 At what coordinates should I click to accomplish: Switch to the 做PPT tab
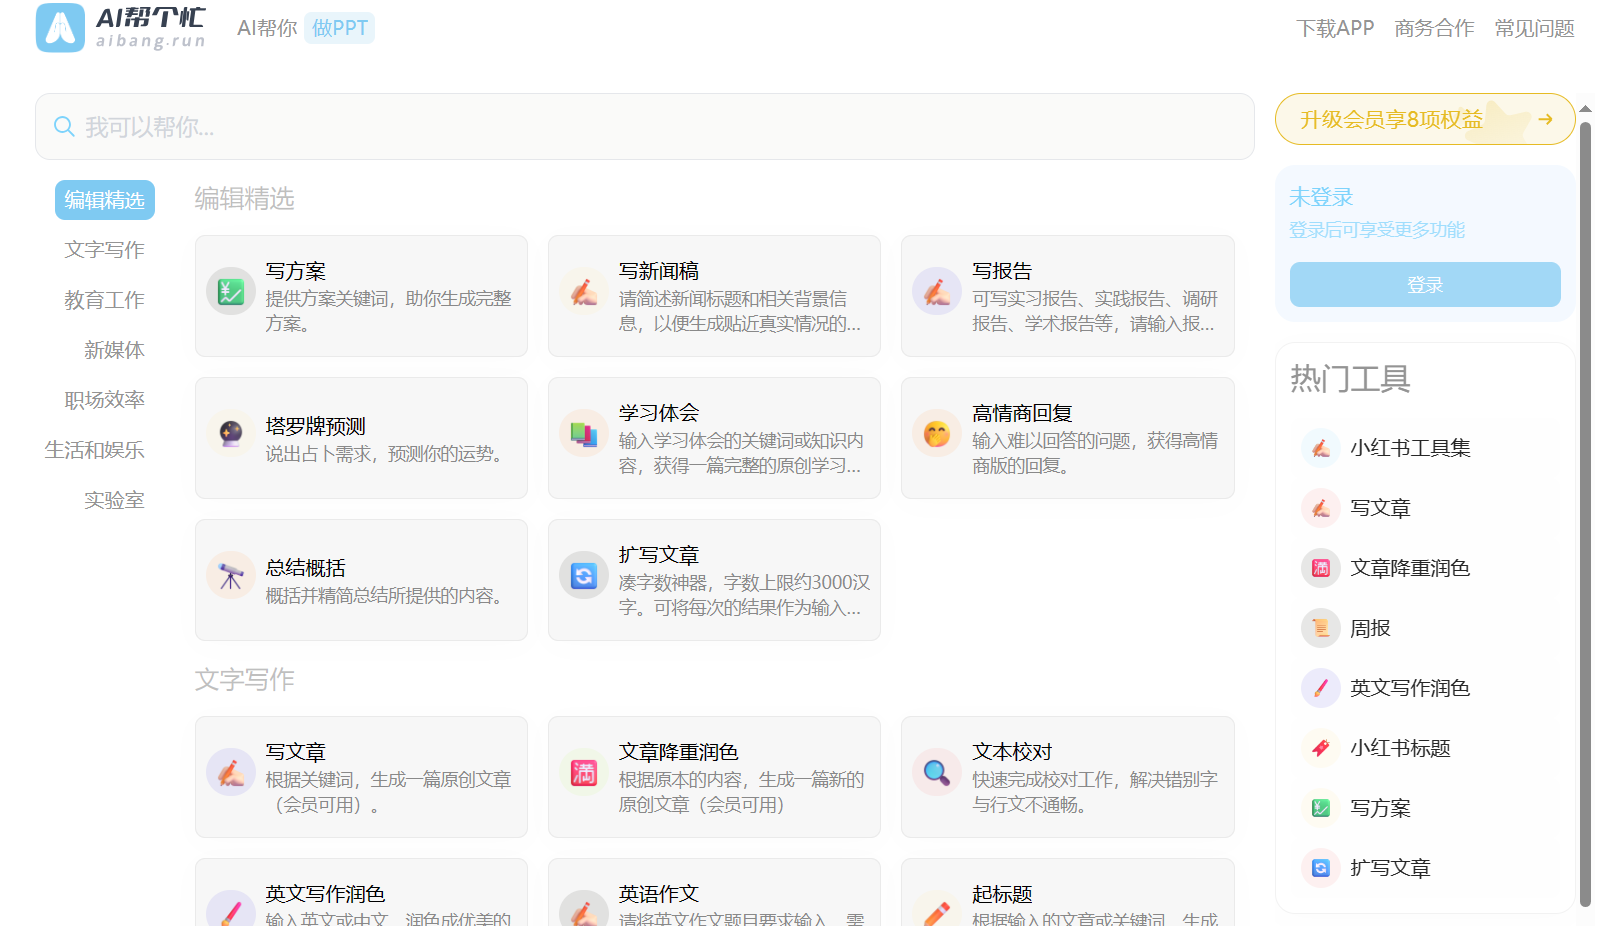click(x=339, y=28)
